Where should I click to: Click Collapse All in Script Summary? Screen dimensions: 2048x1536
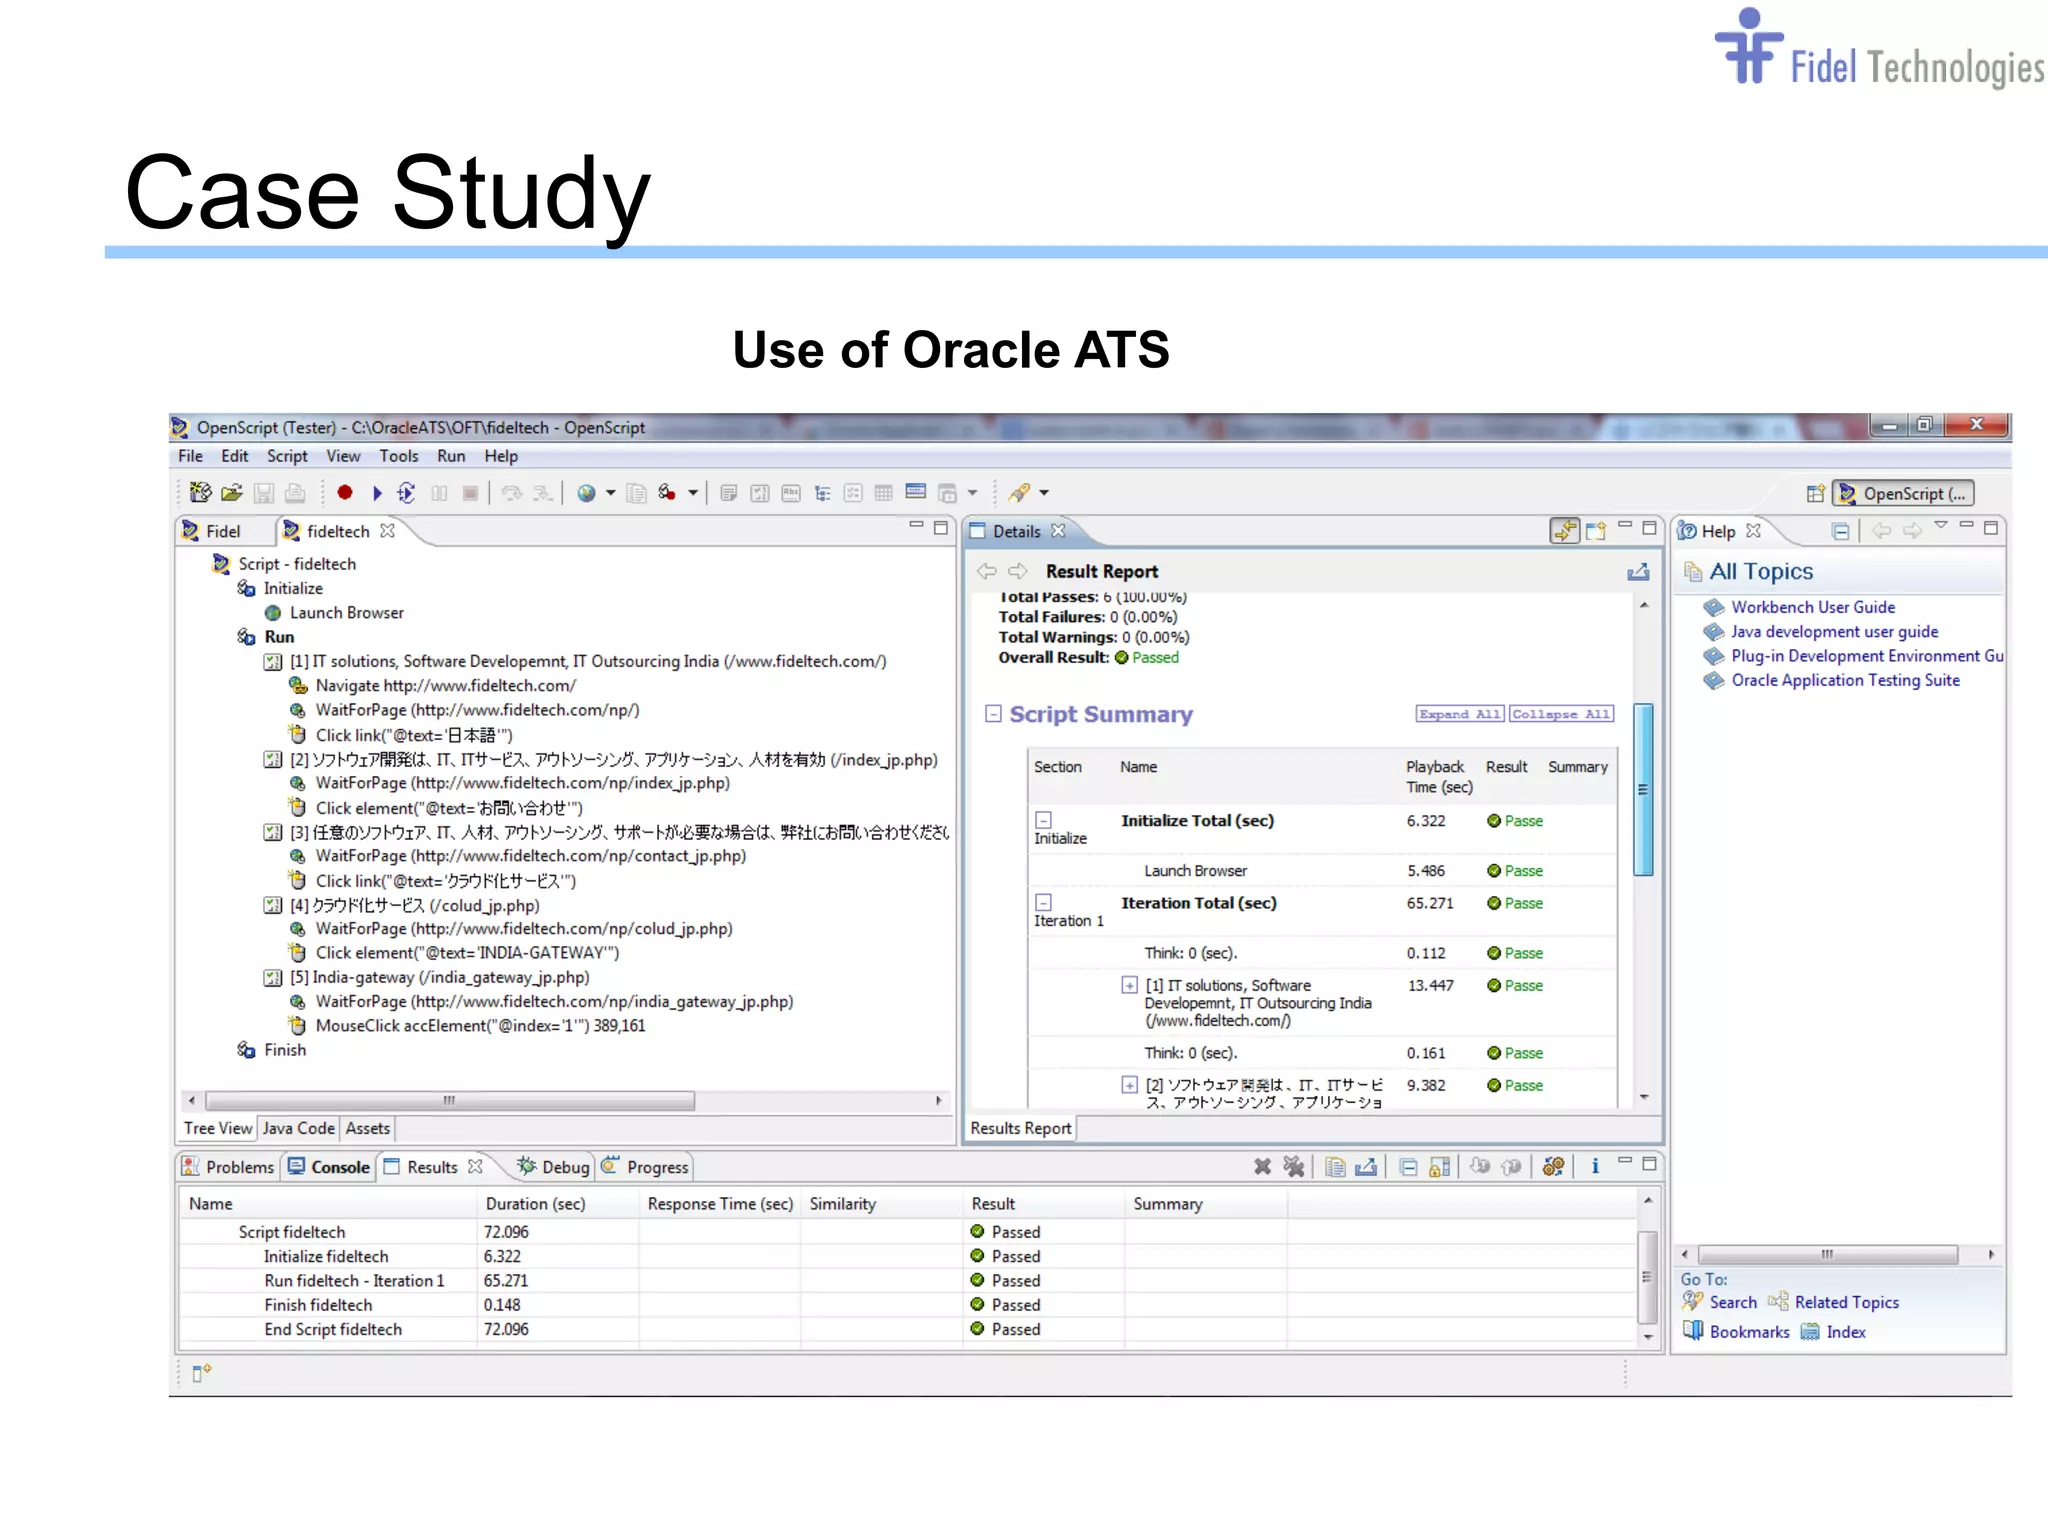pos(1561,714)
